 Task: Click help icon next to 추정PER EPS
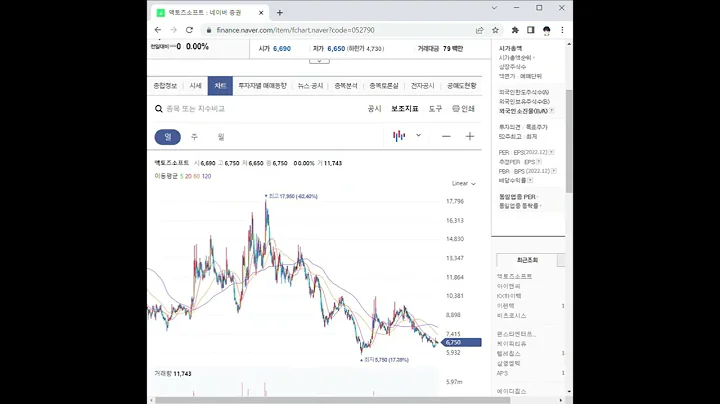(x=539, y=162)
